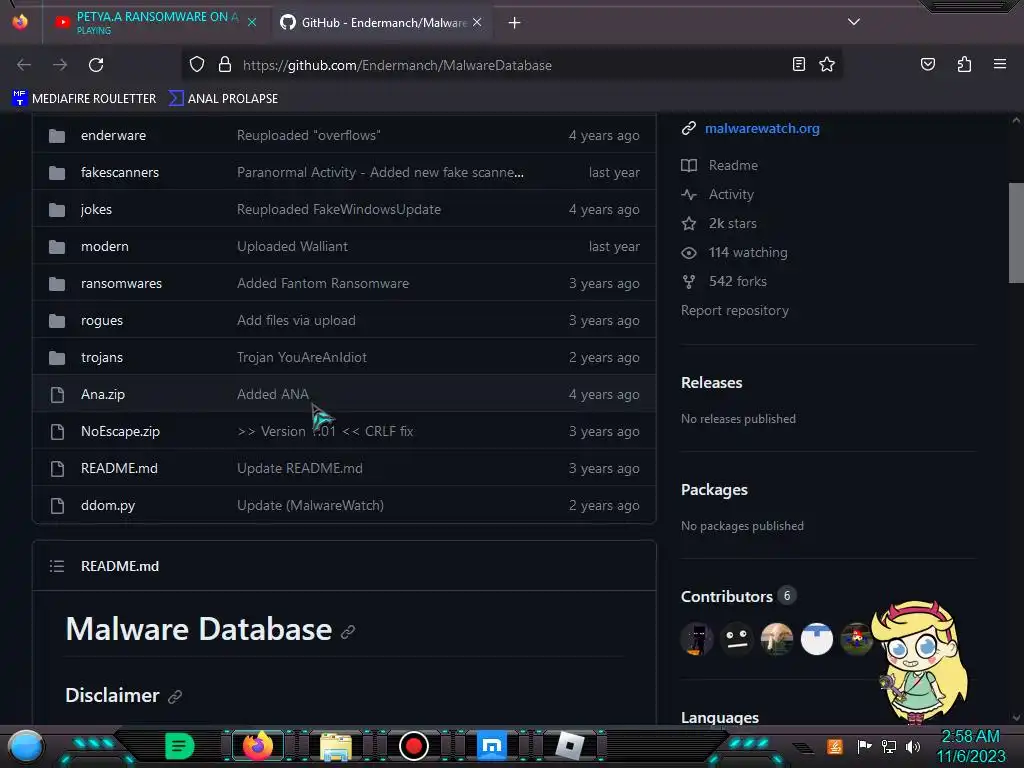Open the 'Reuploaded "overflows"' commit message

(x=308, y=135)
